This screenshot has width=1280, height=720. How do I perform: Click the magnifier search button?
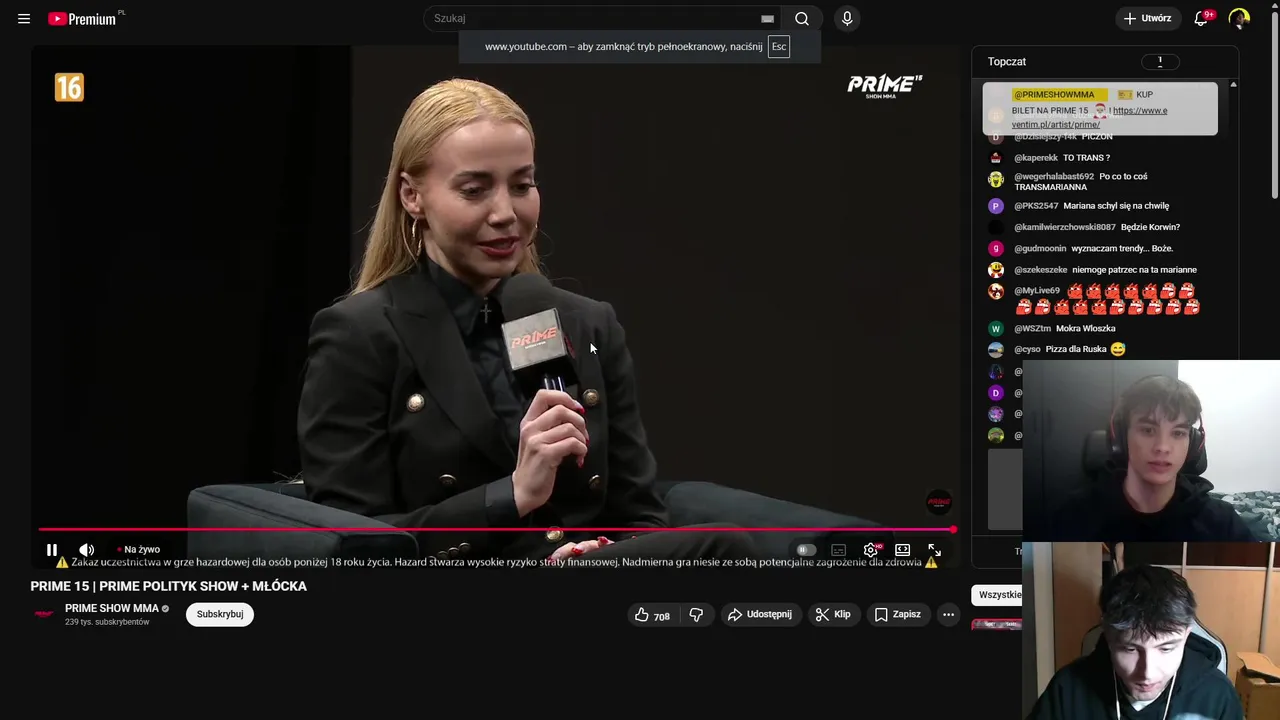(802, 18)
